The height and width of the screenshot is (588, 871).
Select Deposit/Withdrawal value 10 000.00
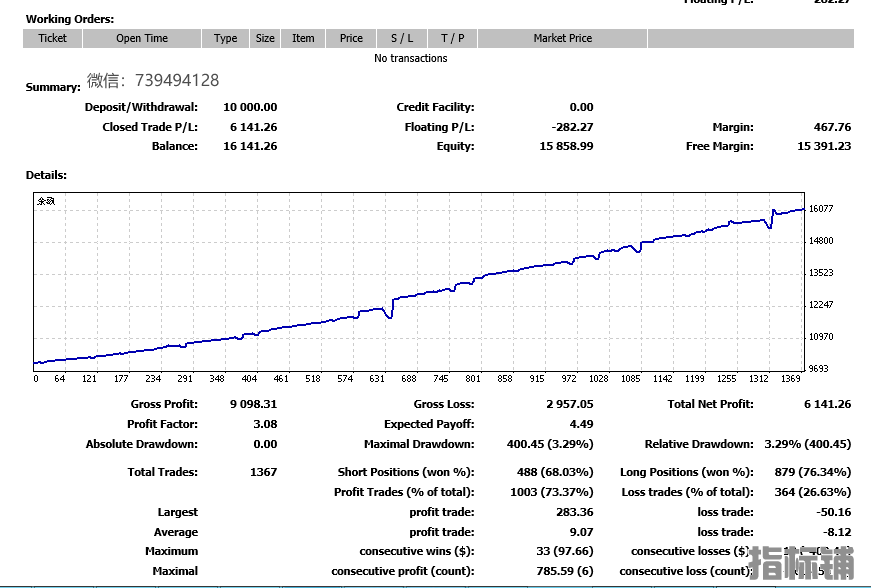coord(250,107)
